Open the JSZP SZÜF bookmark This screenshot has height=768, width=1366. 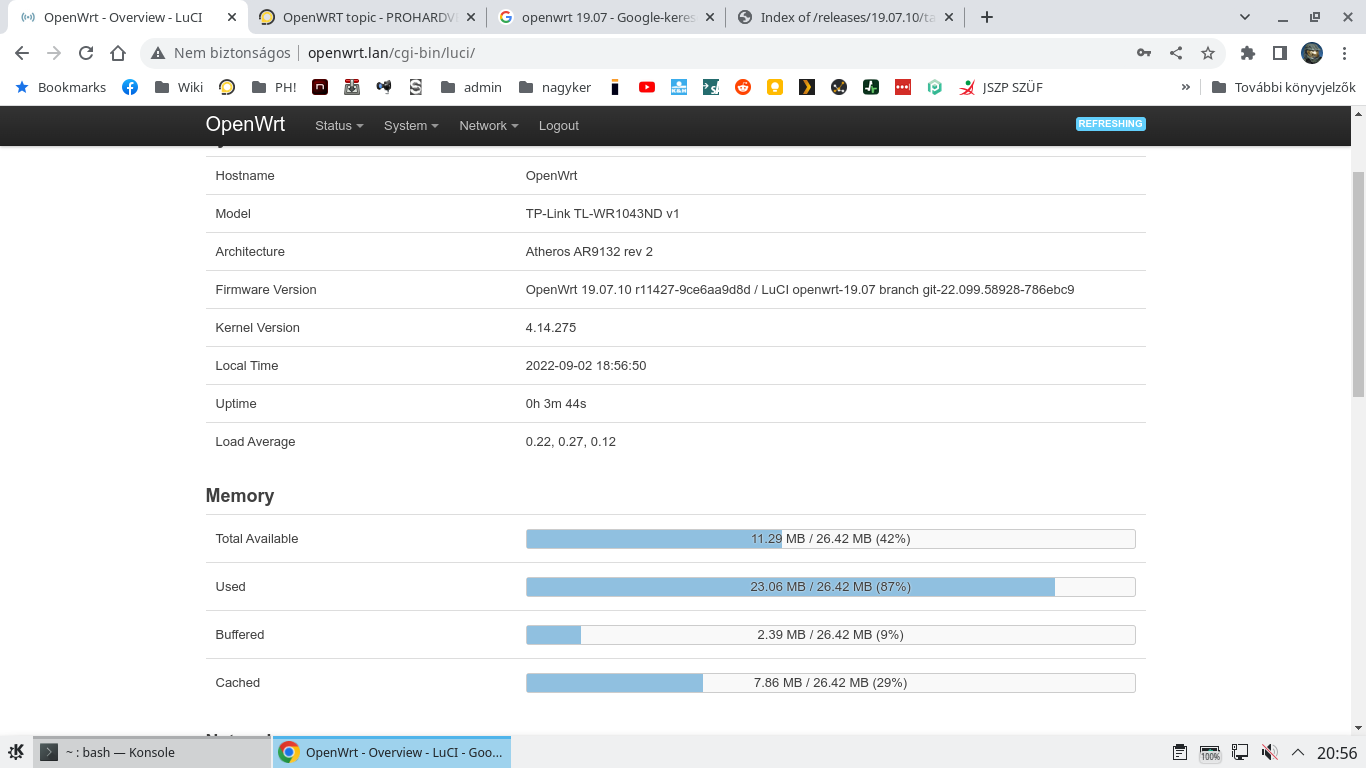tap(1001, 87)
